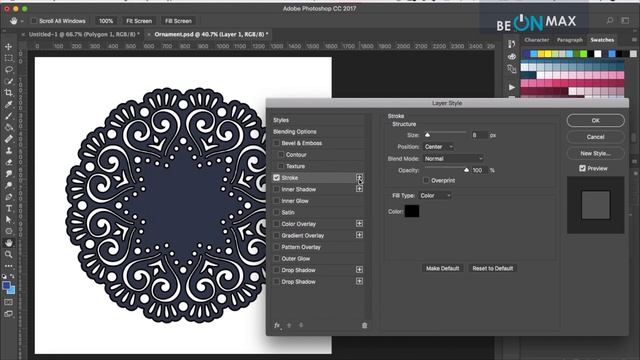Click the Fit Screen button

pos(139,21)
